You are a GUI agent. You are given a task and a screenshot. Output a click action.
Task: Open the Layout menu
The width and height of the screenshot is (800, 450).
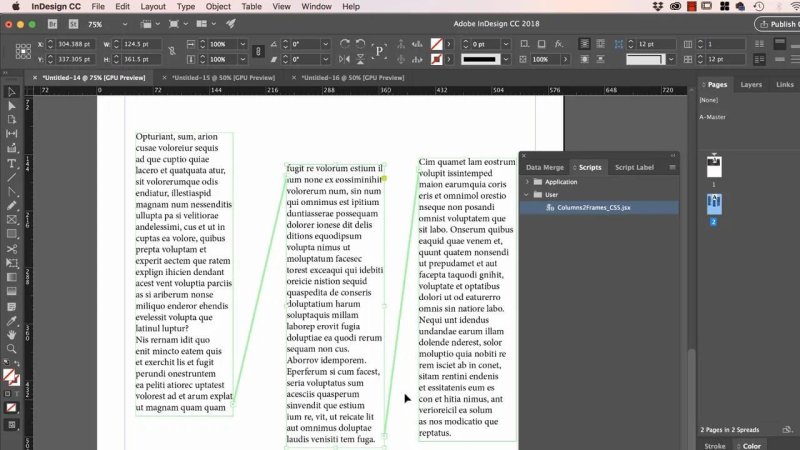coord(153,7)
